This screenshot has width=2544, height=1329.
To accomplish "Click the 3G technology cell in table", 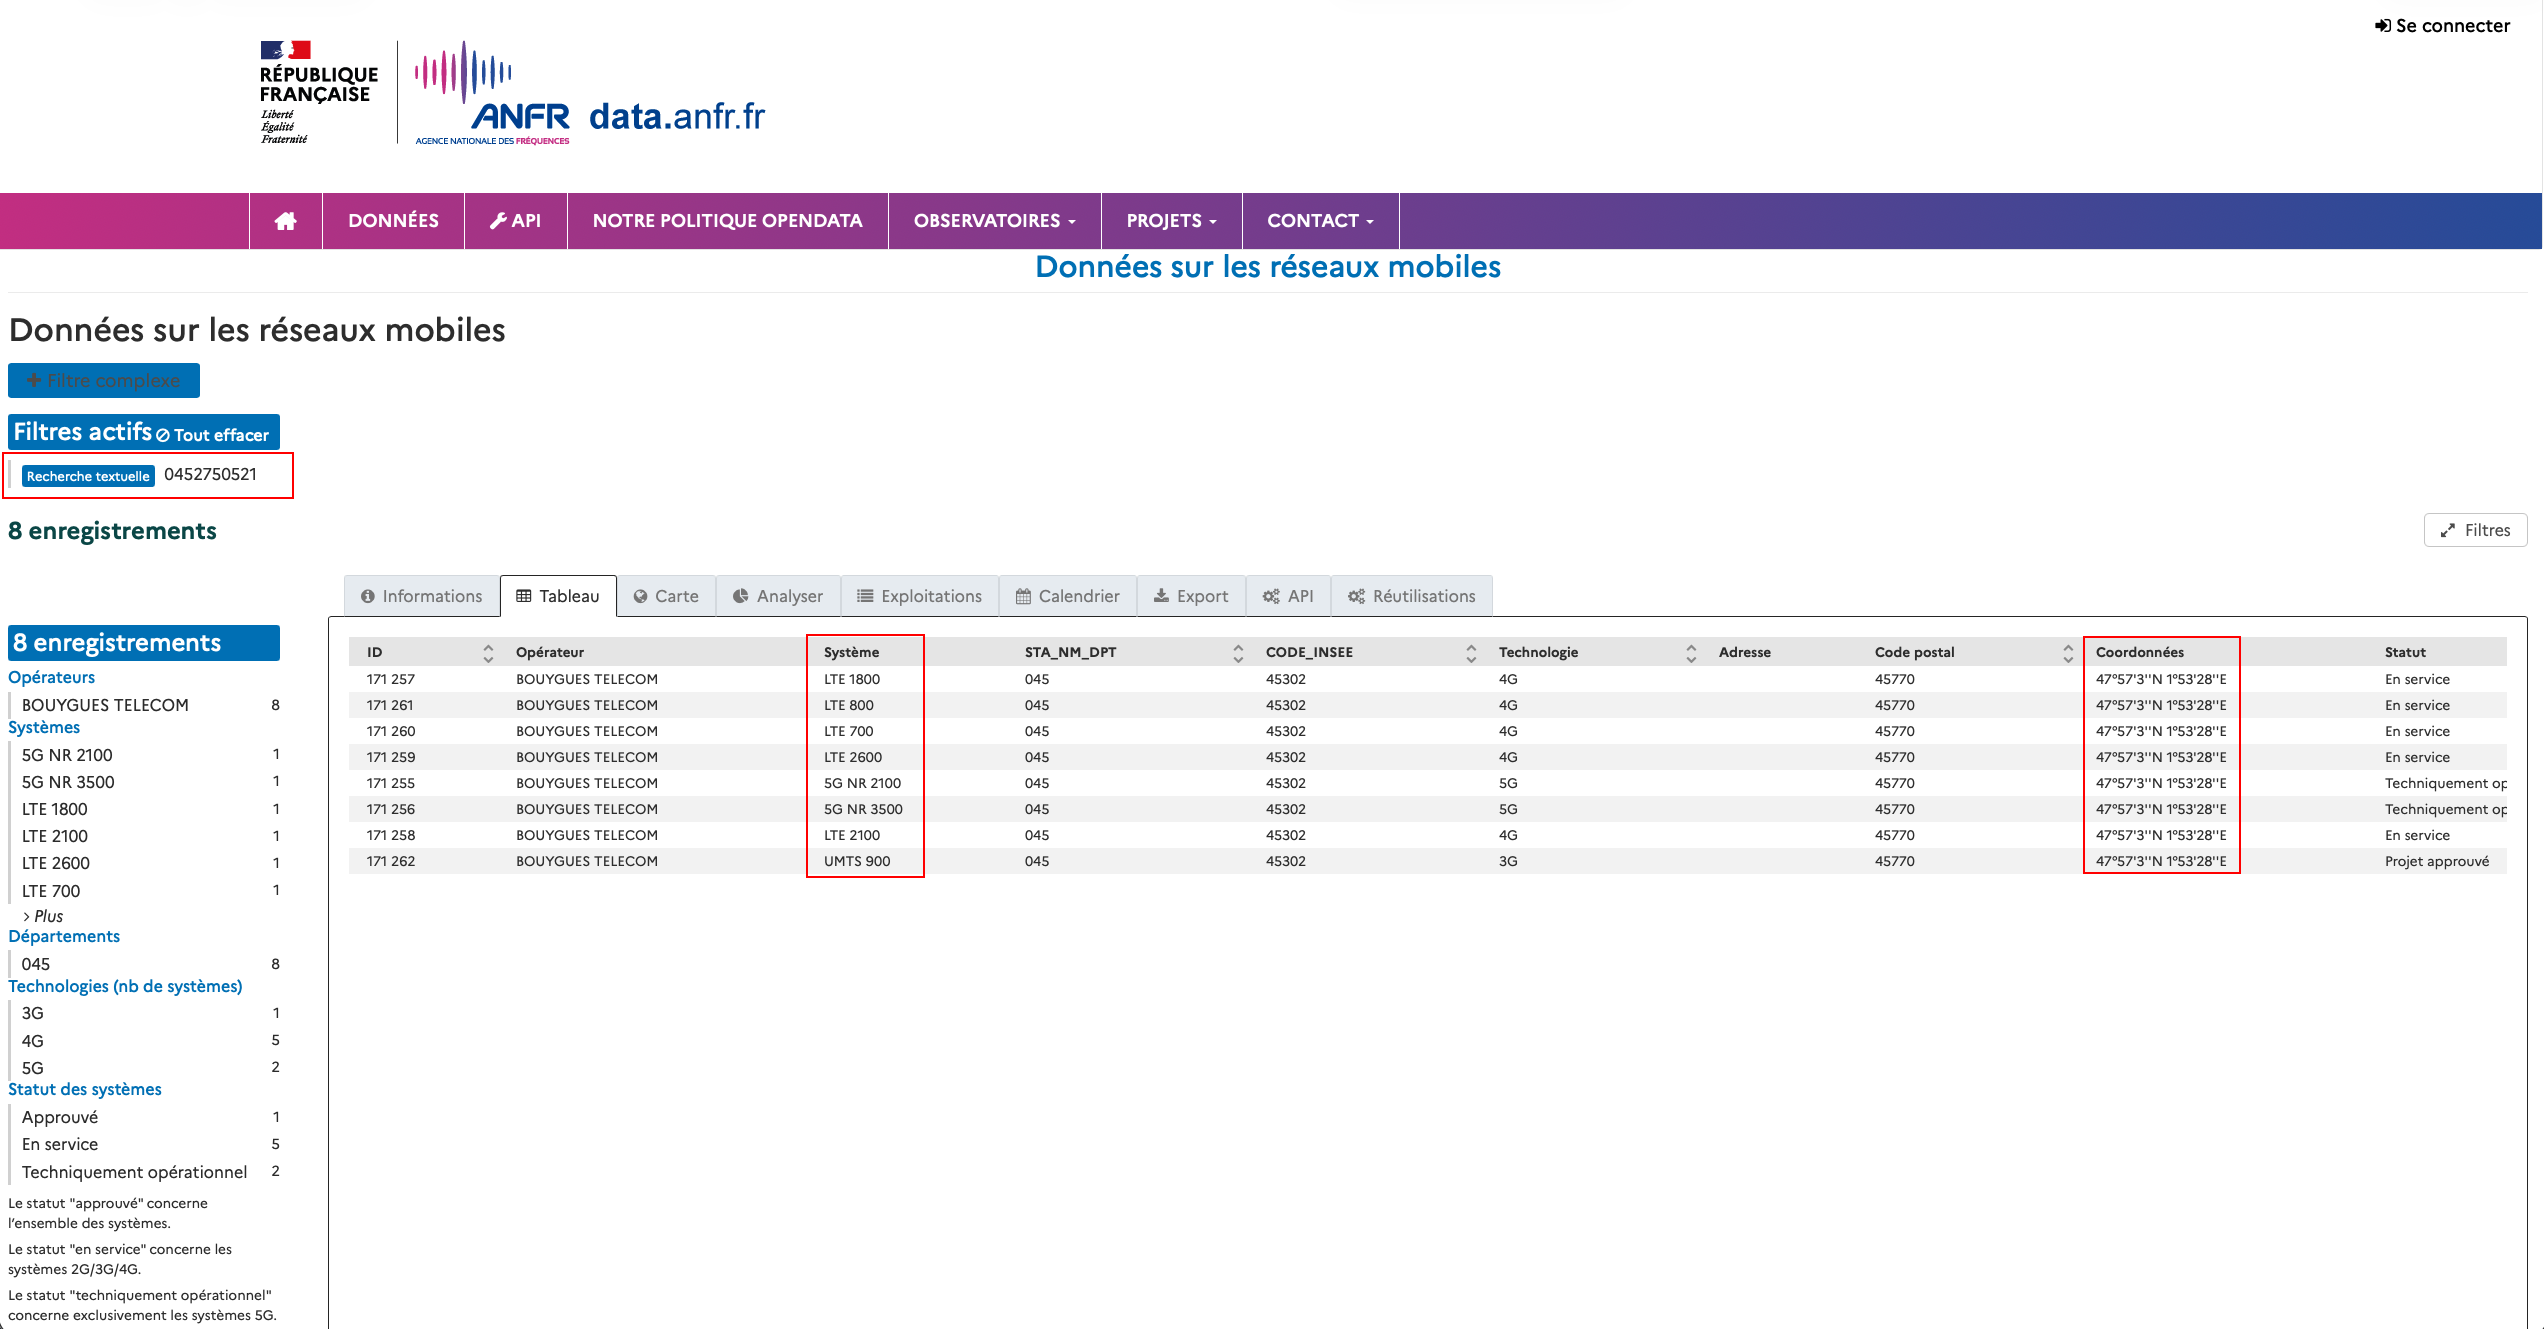I will pyautogui.click(x=1508, y=861).
